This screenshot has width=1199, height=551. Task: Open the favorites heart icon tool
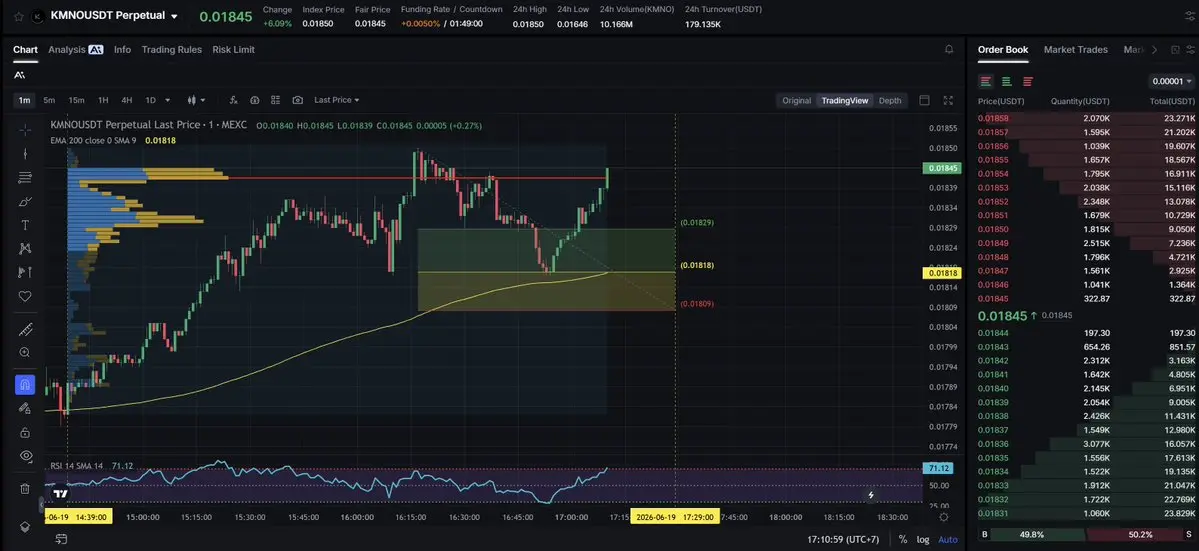(x=25, y=297)
